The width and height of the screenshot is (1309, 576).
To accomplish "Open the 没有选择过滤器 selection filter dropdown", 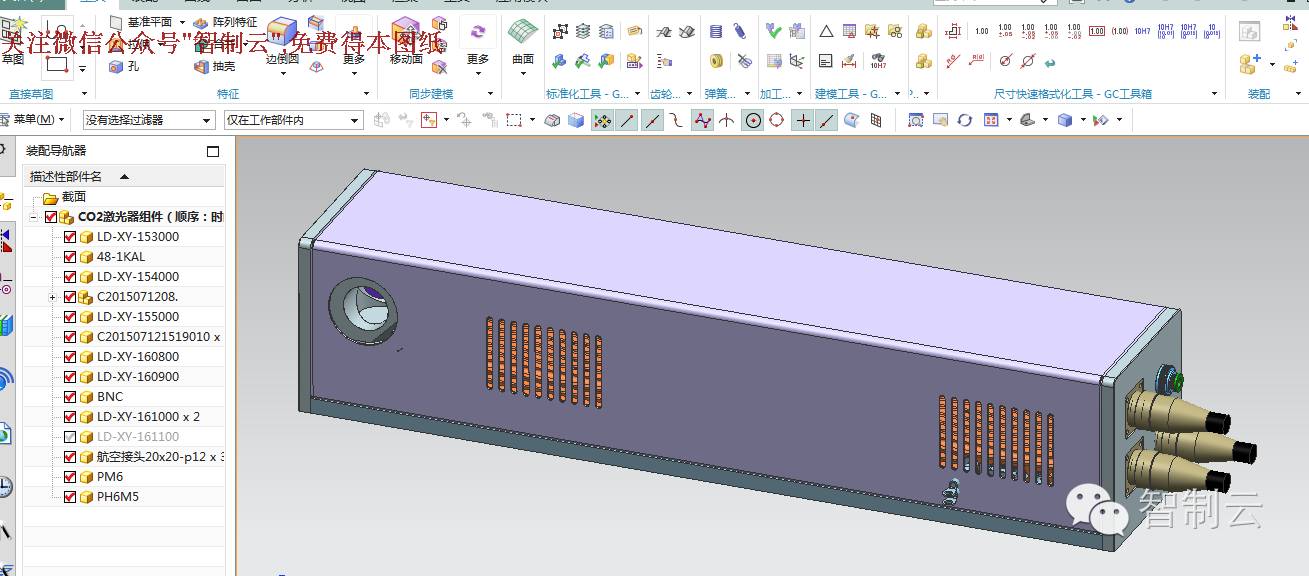I will click(149, 120).
